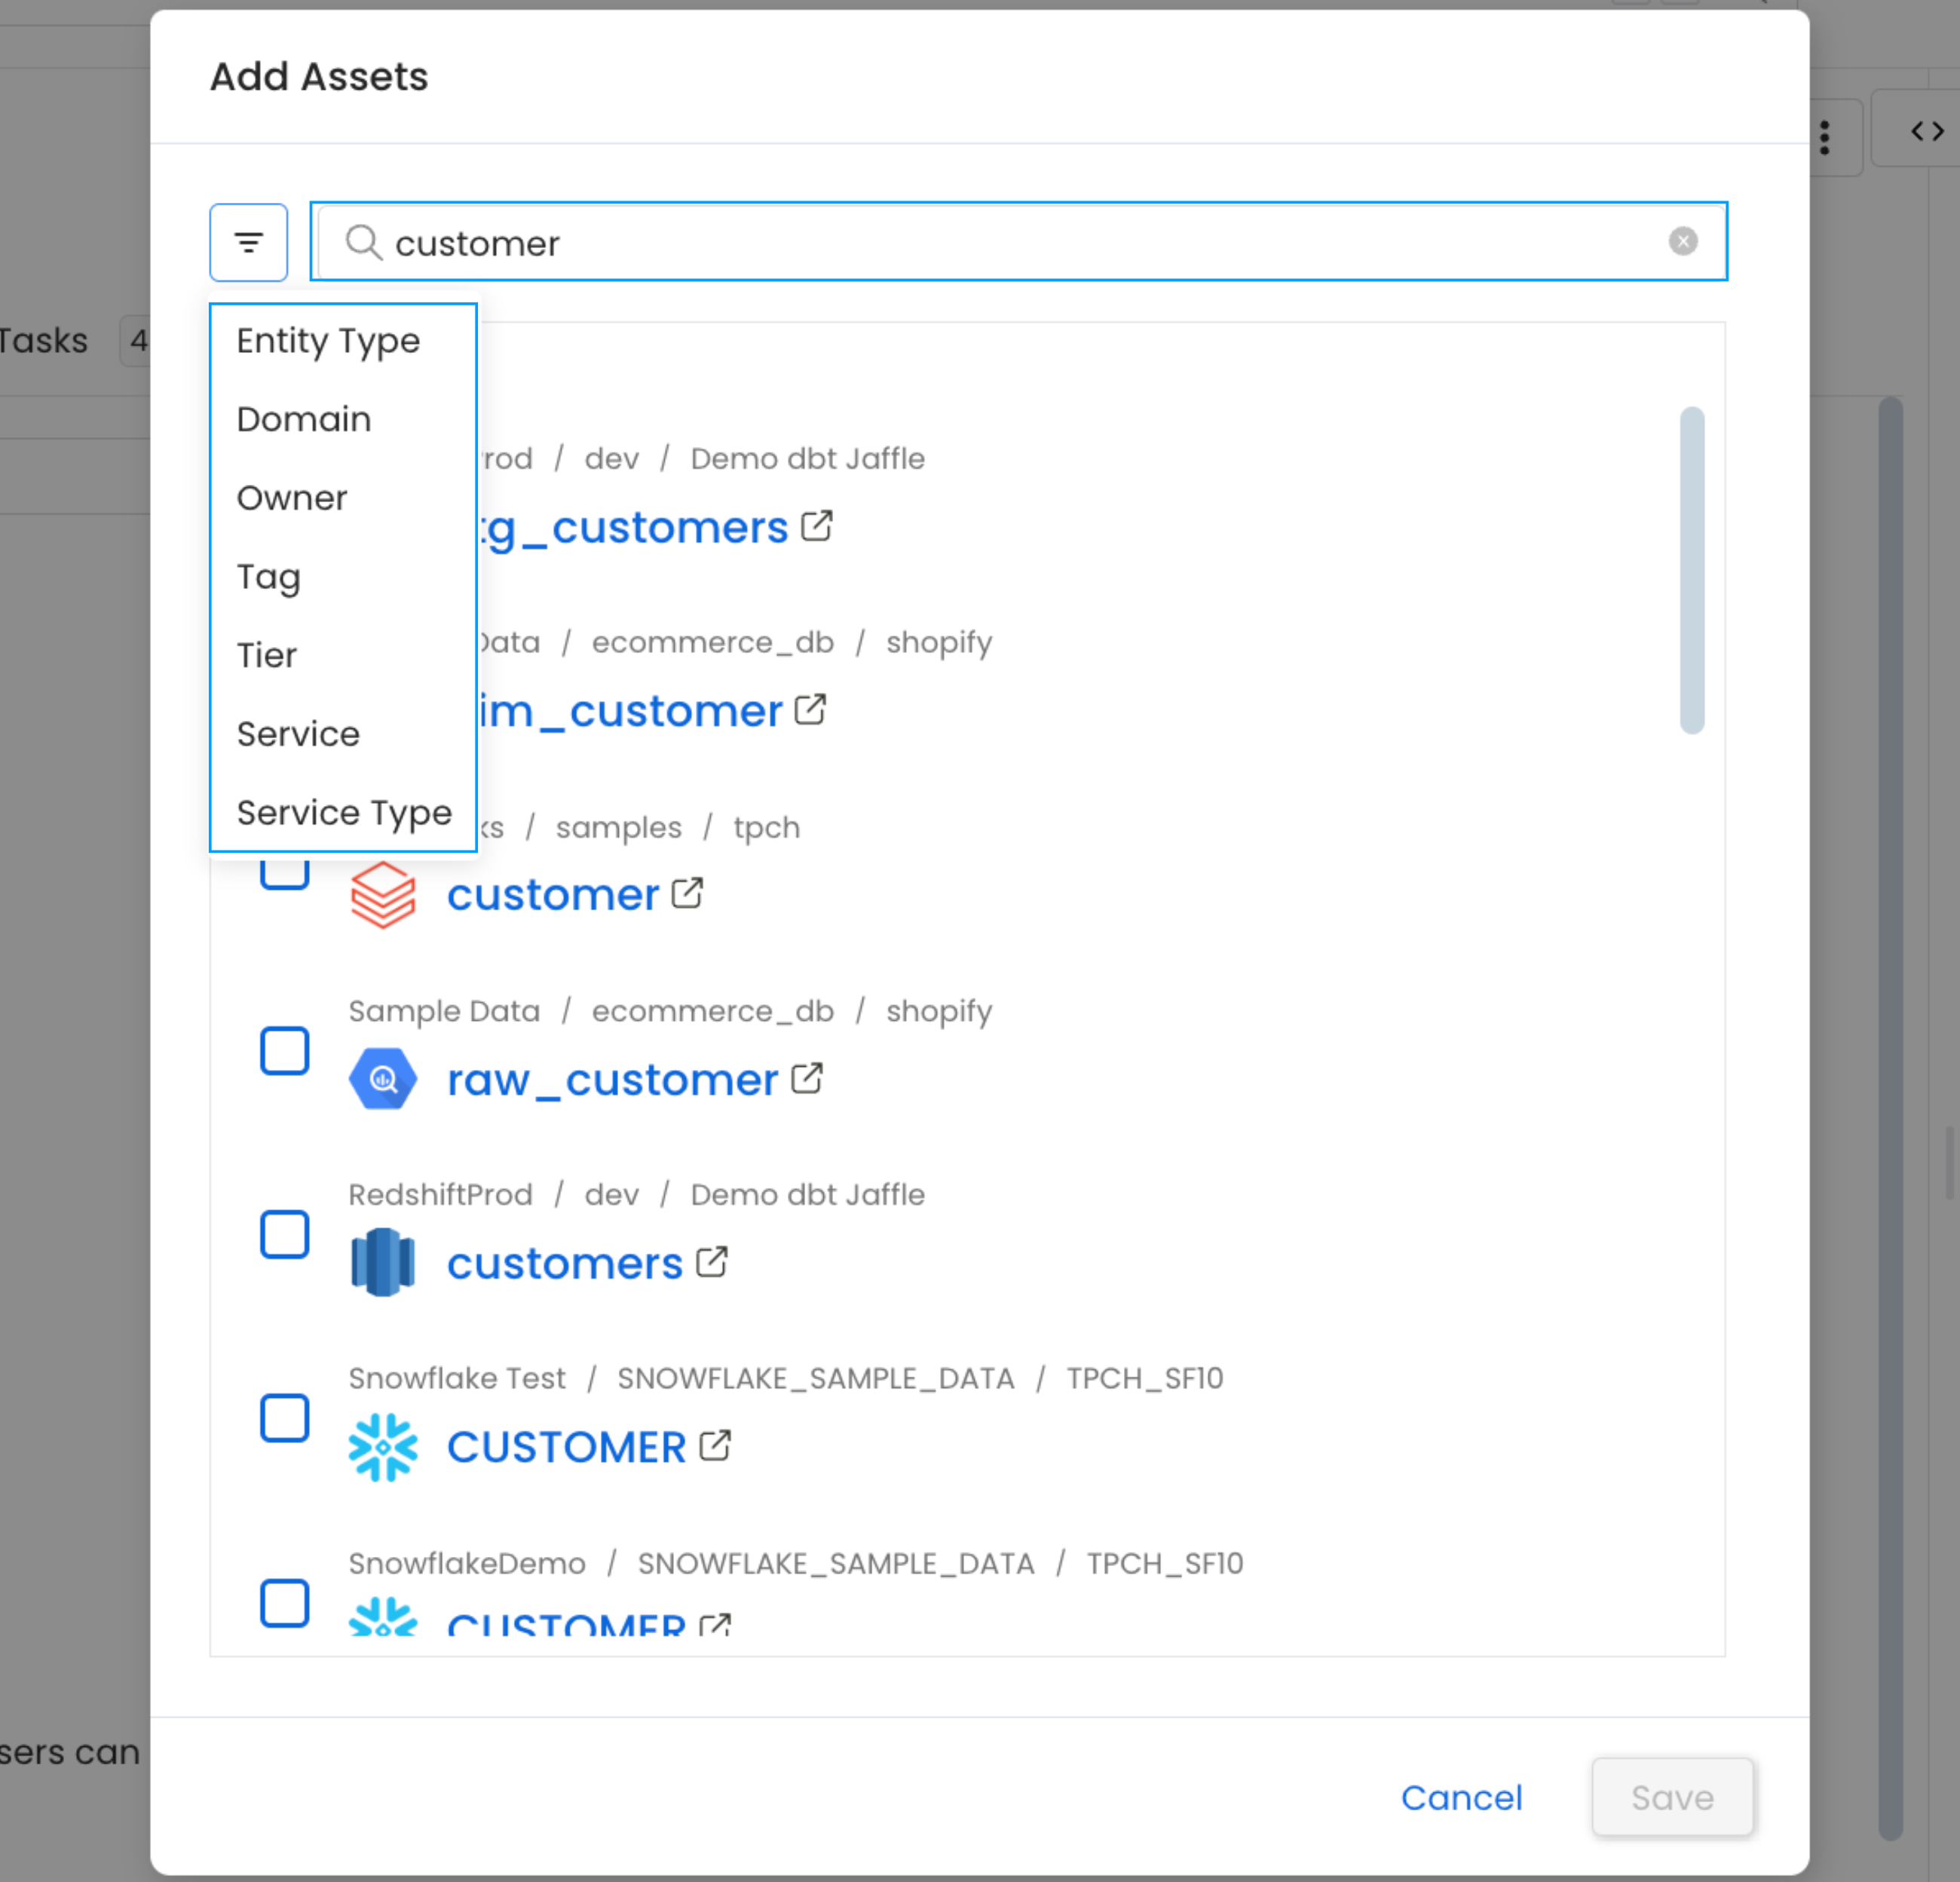Check the checkbox for raw_customer asset
This screenshot has width=1960, height=1882.
284,1051
